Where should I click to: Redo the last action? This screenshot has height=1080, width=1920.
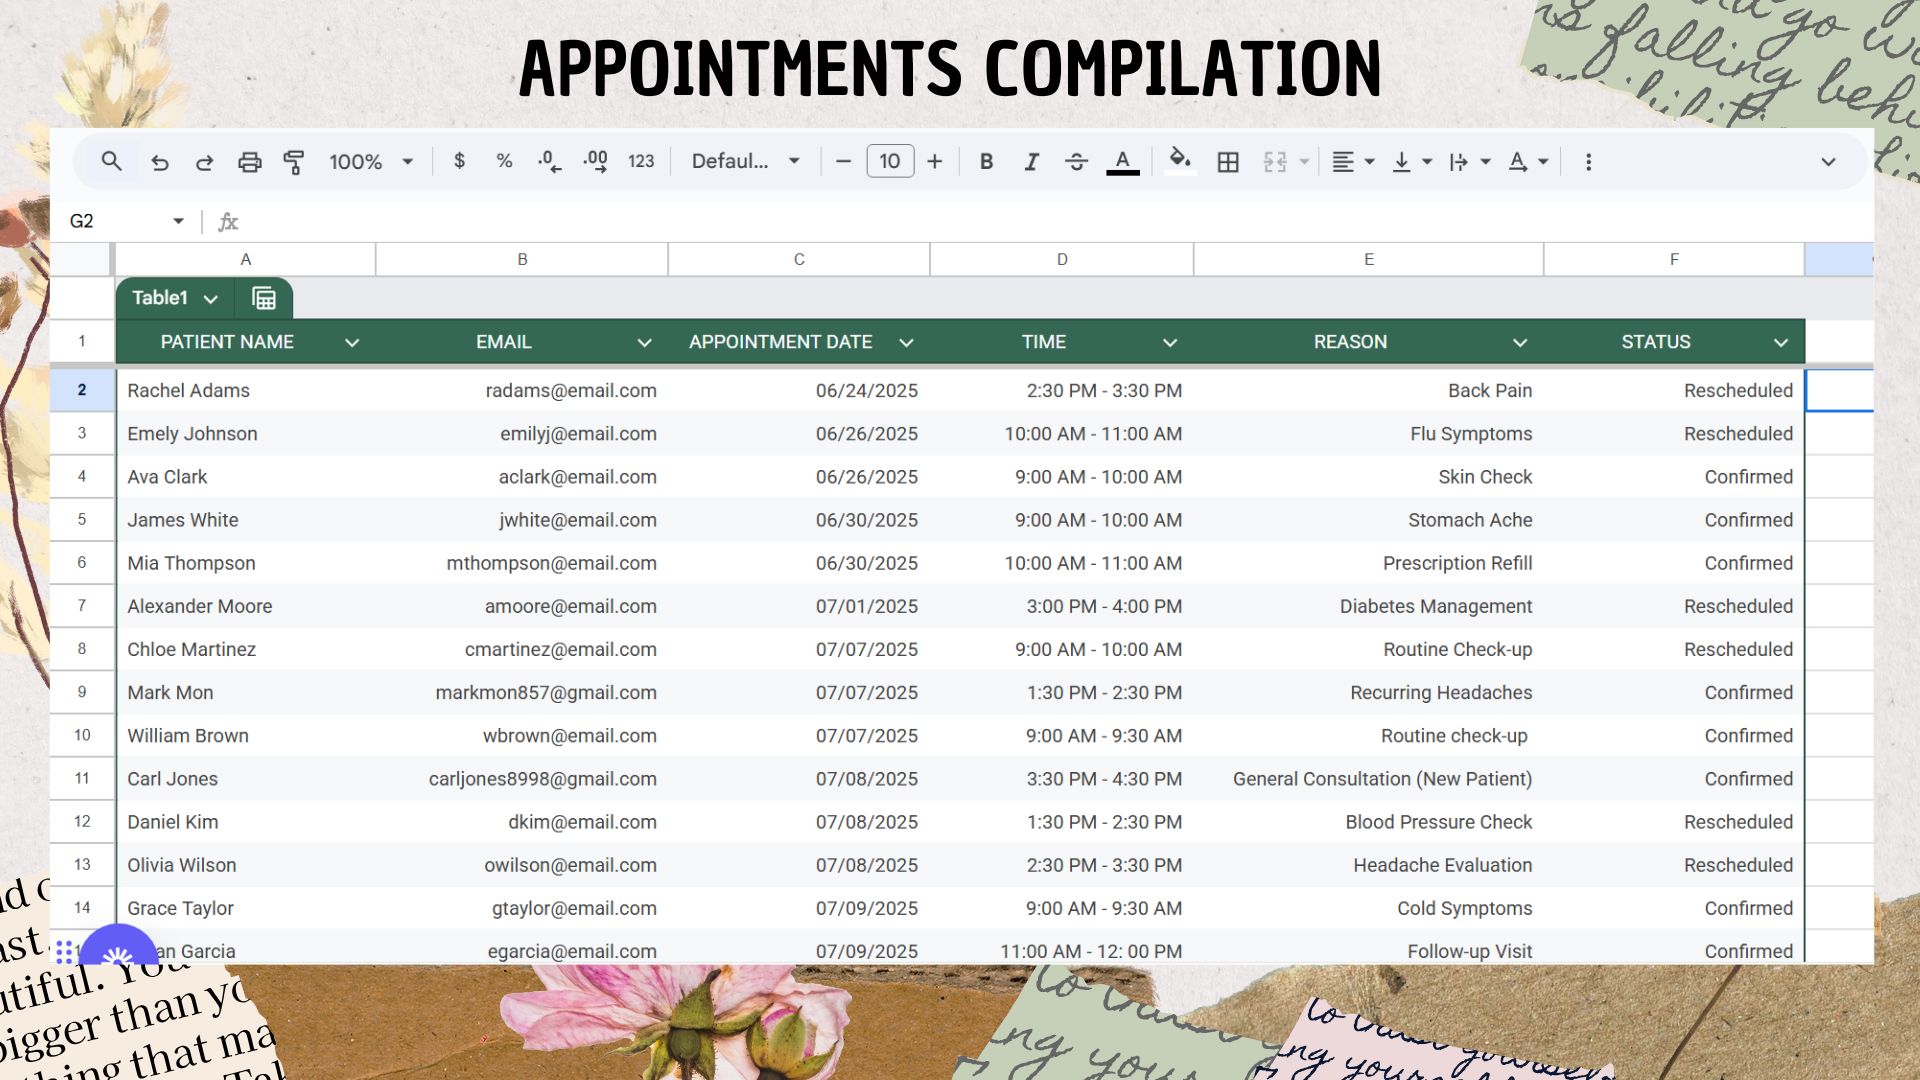tap(204, 162)
